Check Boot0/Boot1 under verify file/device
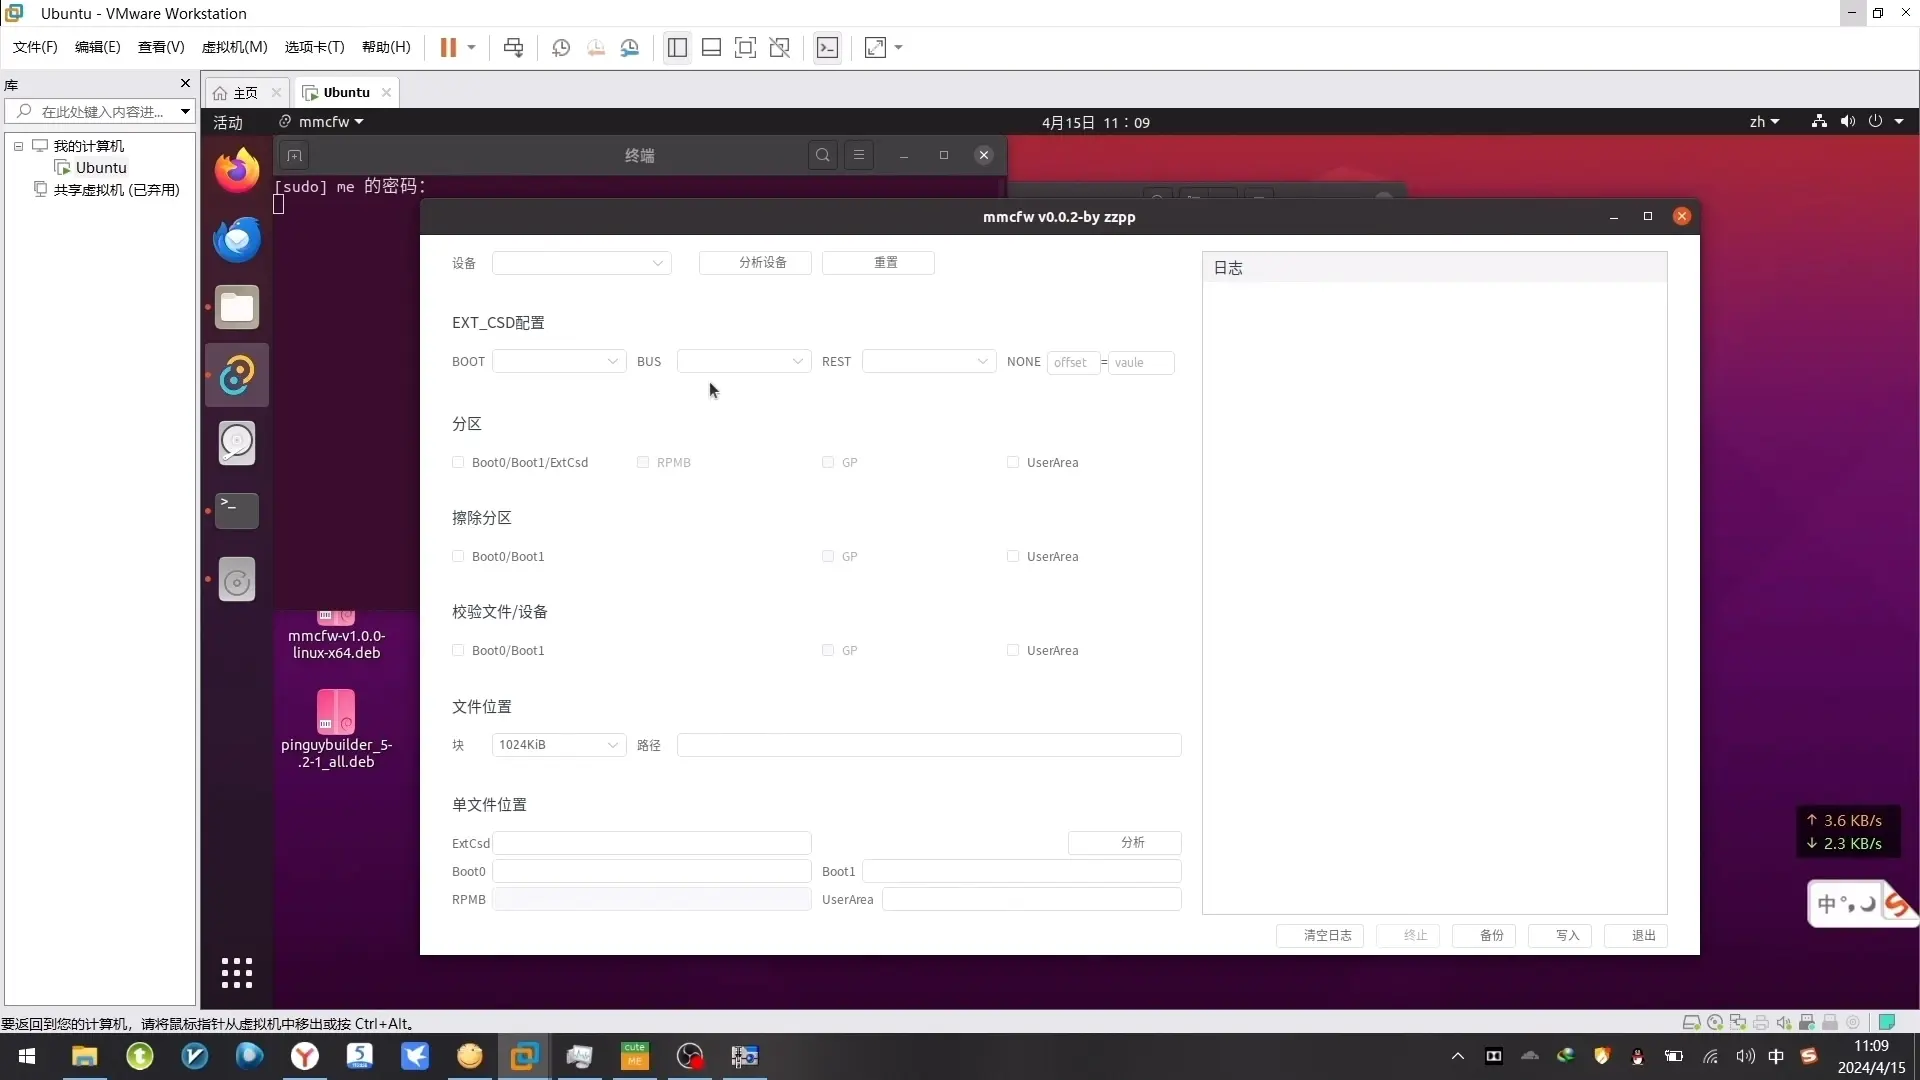The image size is (1920, 1080). (x=458, y=650)
